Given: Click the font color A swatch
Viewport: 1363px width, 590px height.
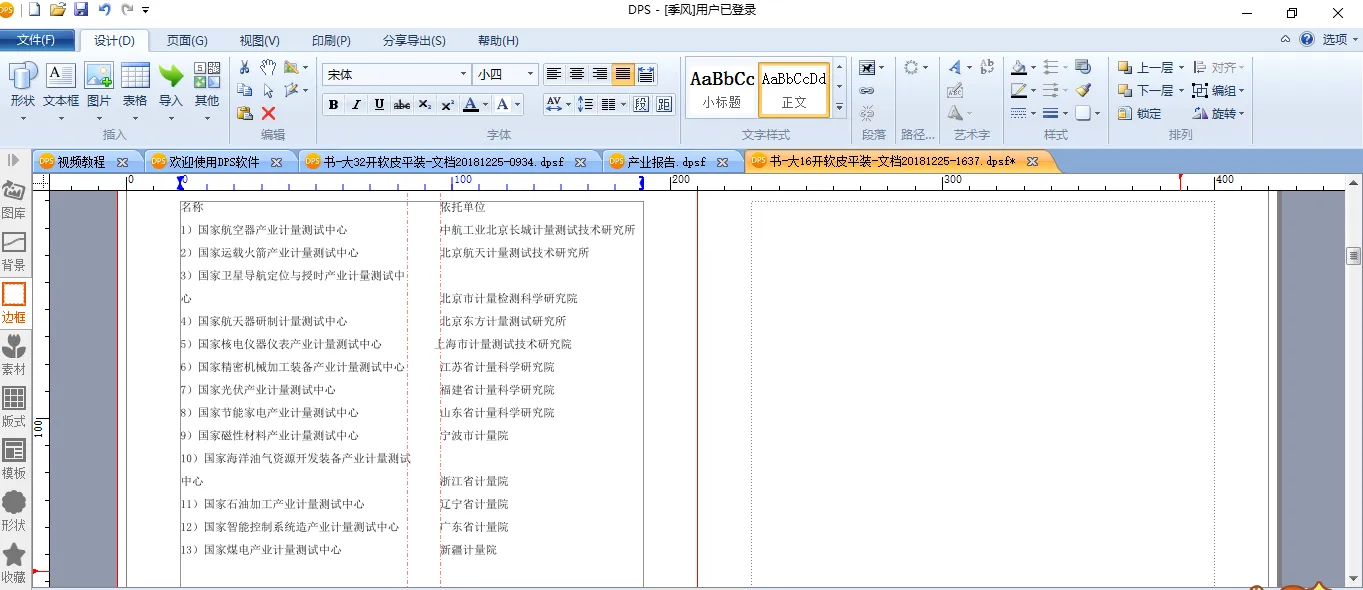Looking at the screenshot, I should 470,105.
